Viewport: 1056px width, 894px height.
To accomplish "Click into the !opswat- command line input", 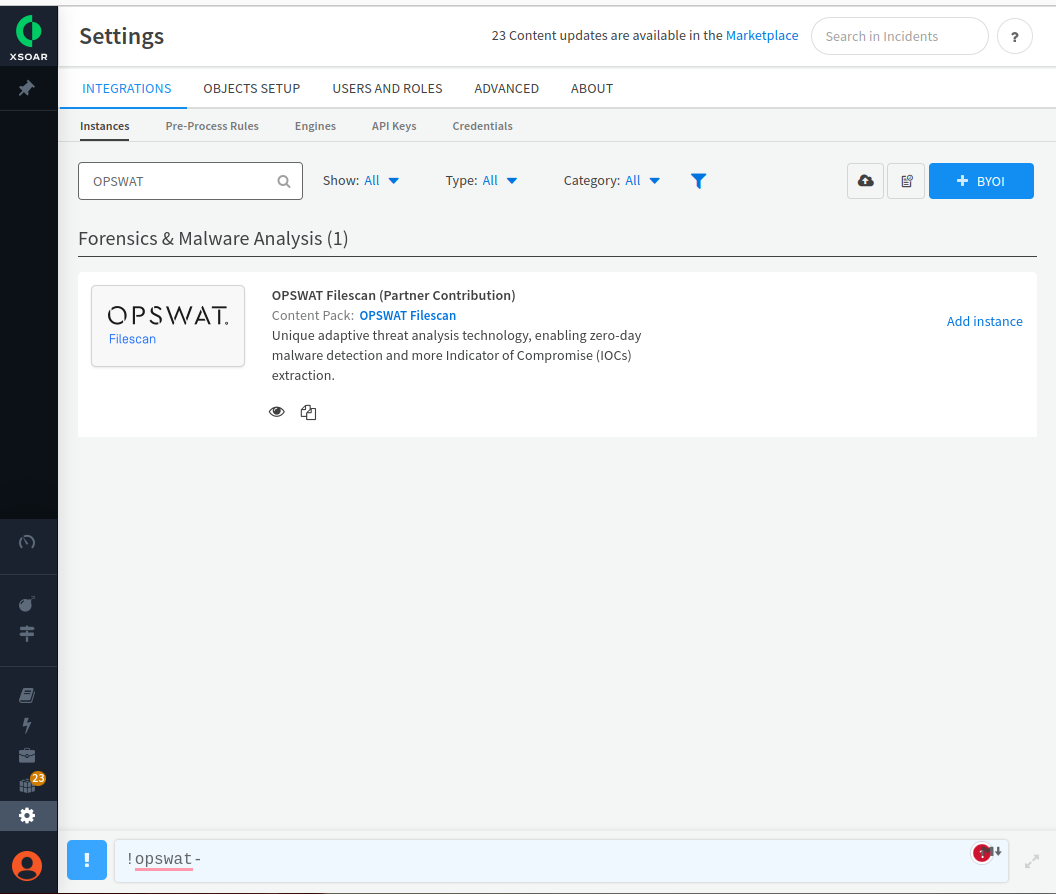I will click(561, 860).
